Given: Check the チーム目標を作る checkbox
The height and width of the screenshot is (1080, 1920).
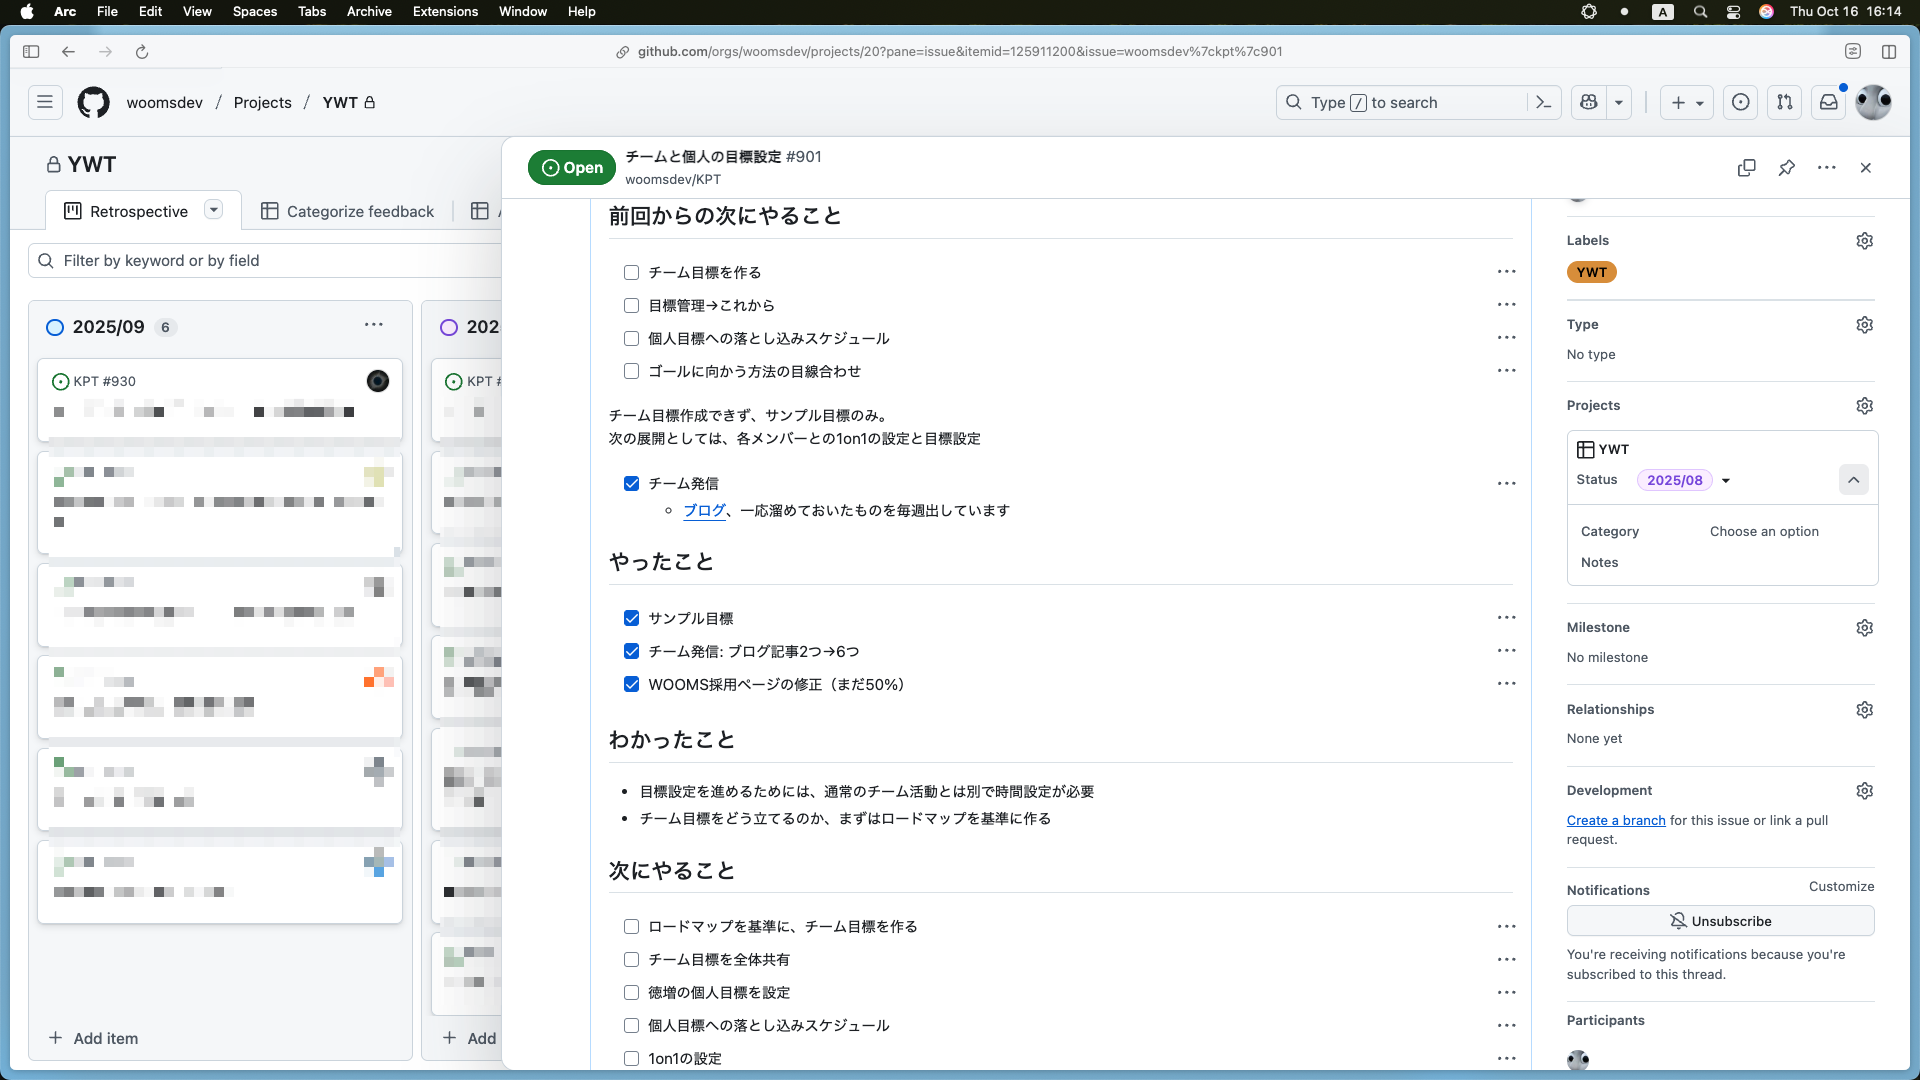Looking at the screenshot, I should coord(631,272).
